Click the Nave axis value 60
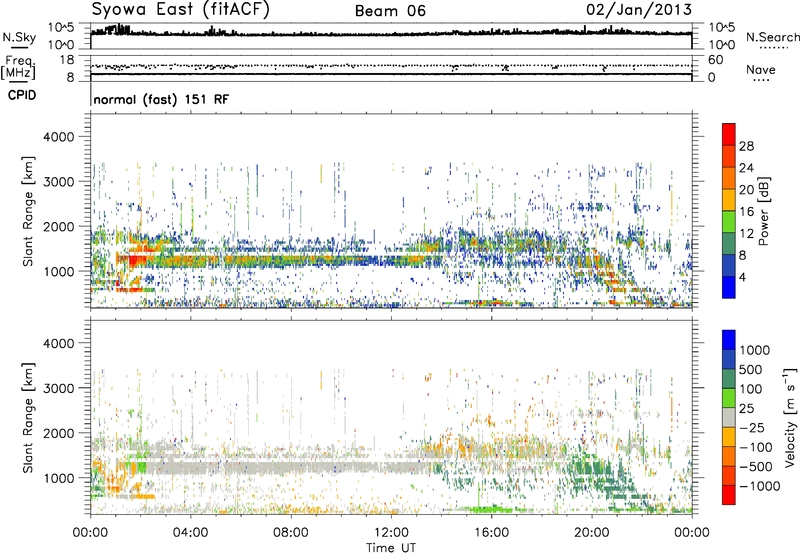The width and height of the screenshot is (800, 554). tap(715, 60)
